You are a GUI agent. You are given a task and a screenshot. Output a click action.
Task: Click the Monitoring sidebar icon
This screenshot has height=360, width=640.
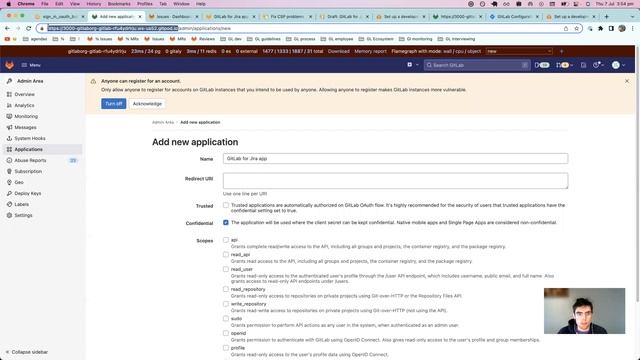point(9,116)
